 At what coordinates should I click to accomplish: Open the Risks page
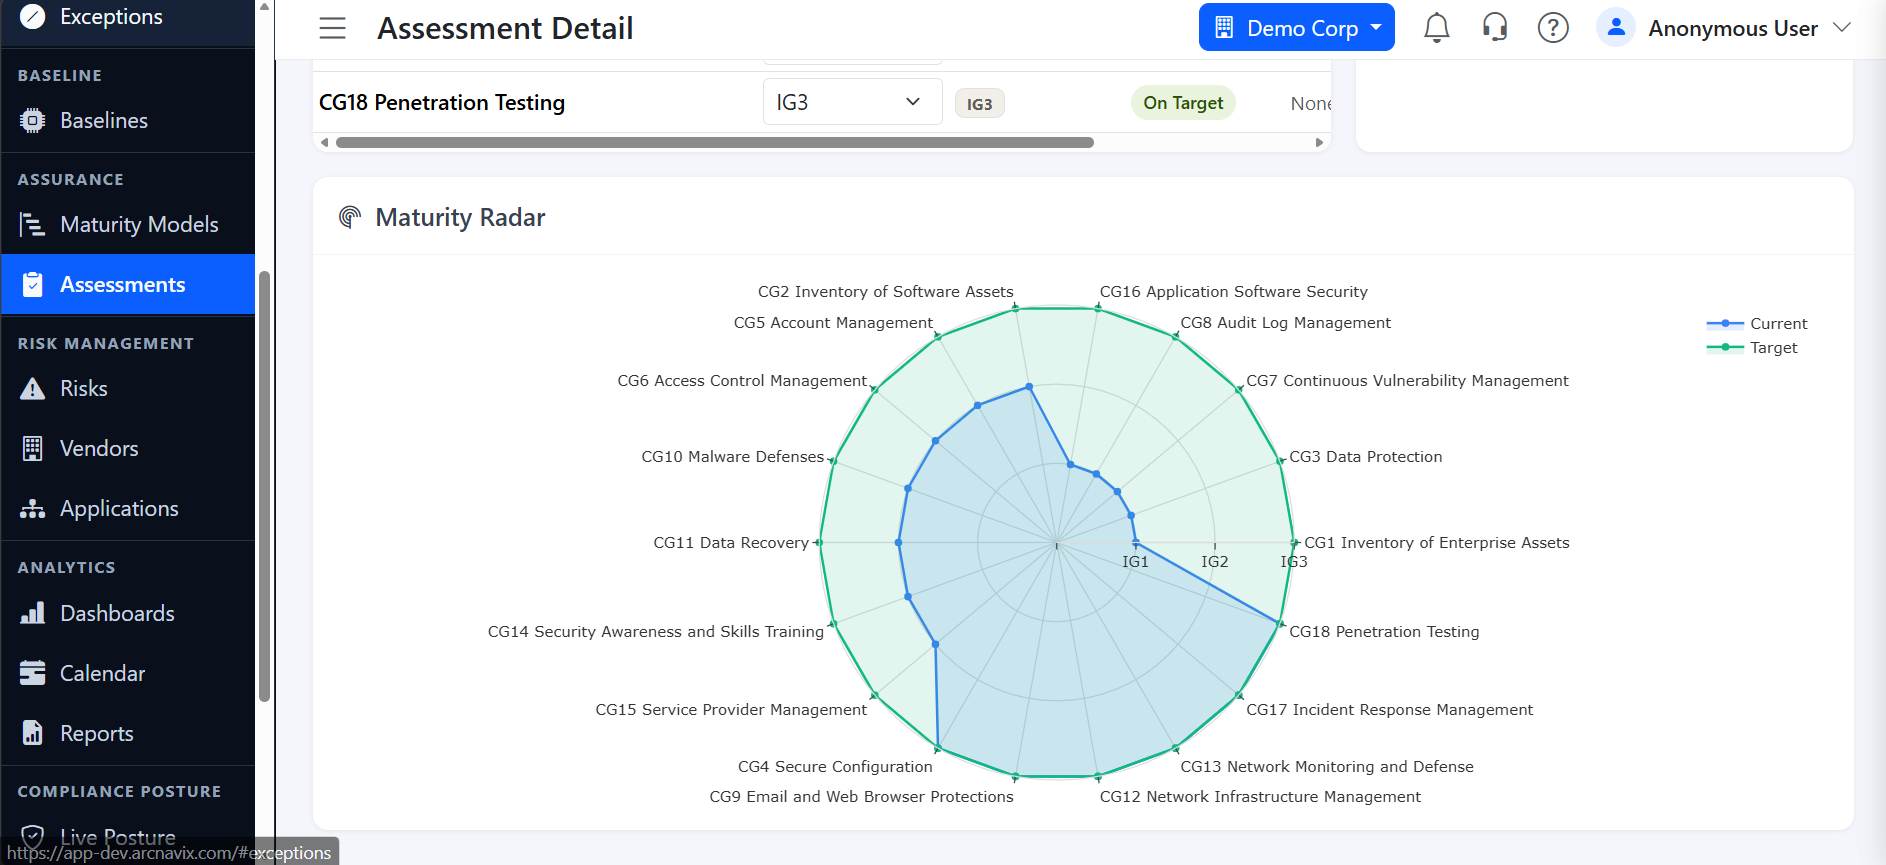point(127,389)
